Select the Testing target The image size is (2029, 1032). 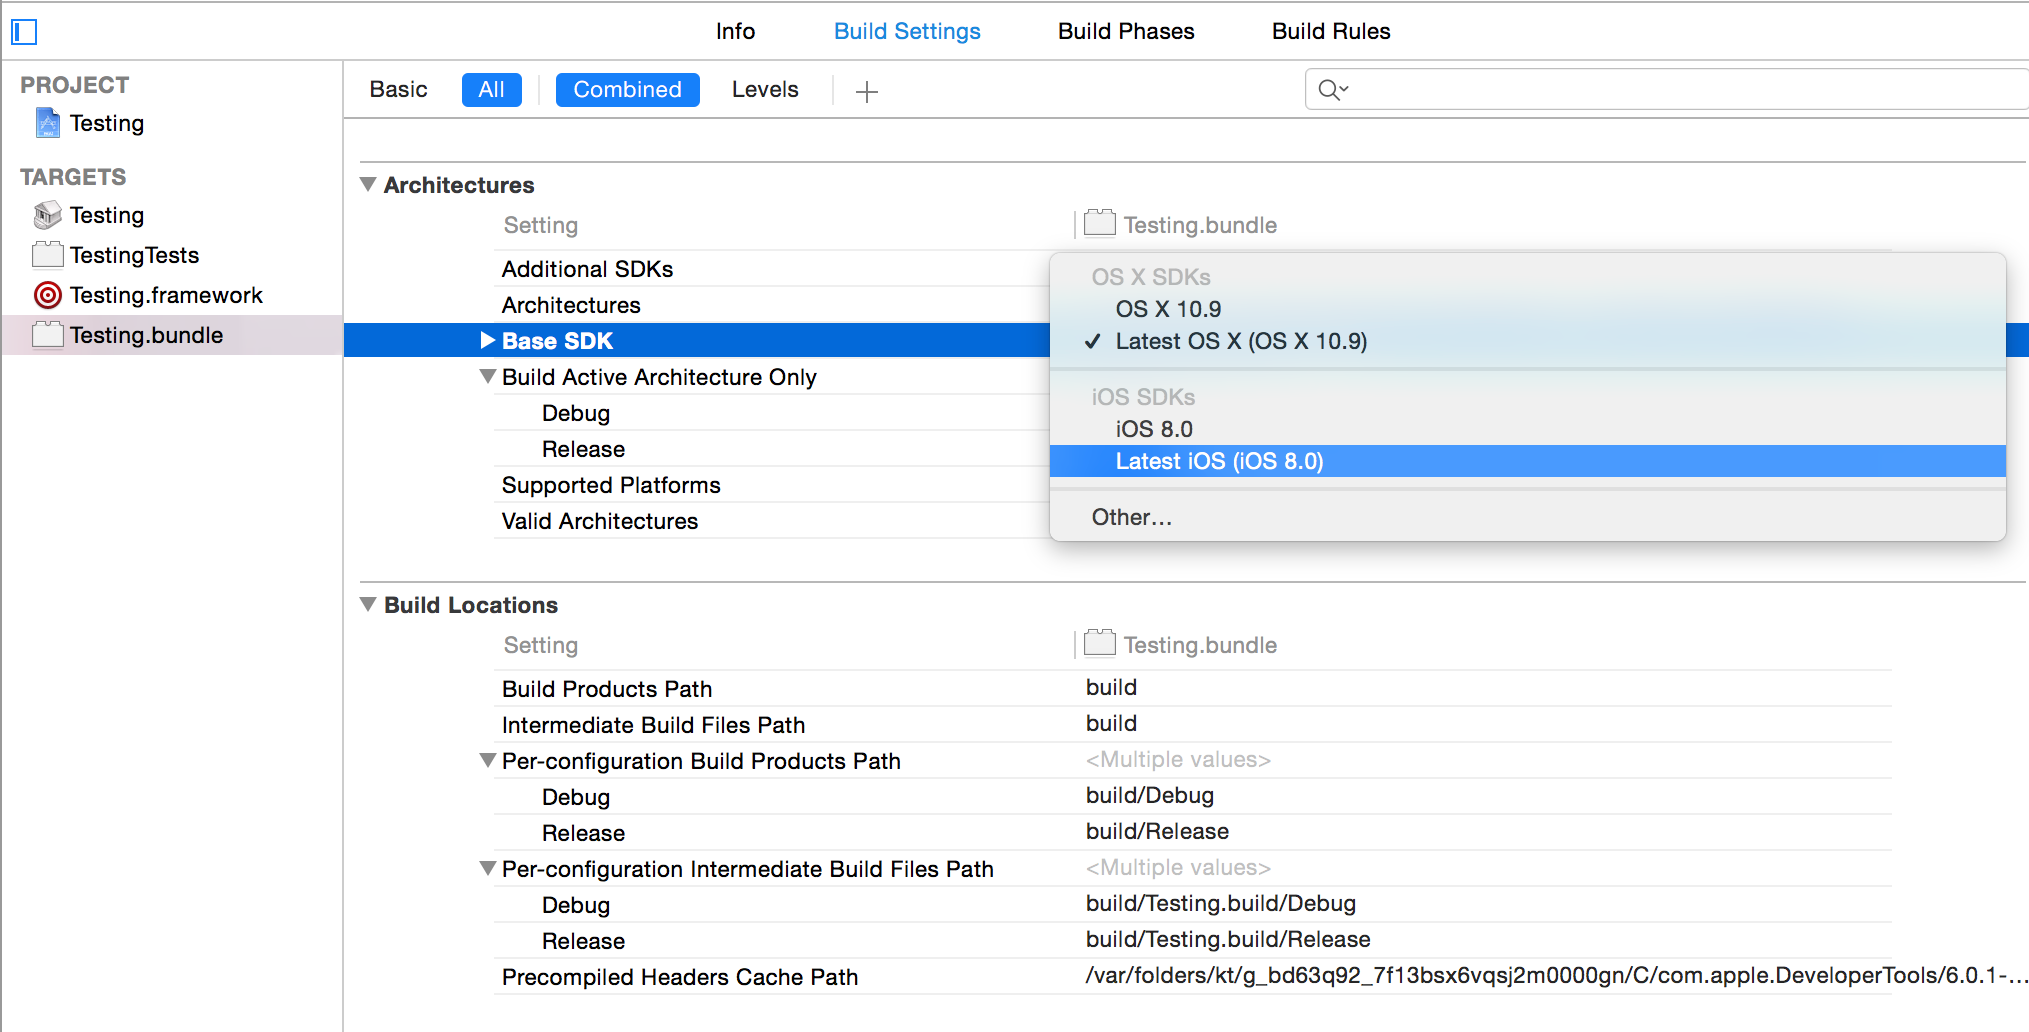(107, 215)
